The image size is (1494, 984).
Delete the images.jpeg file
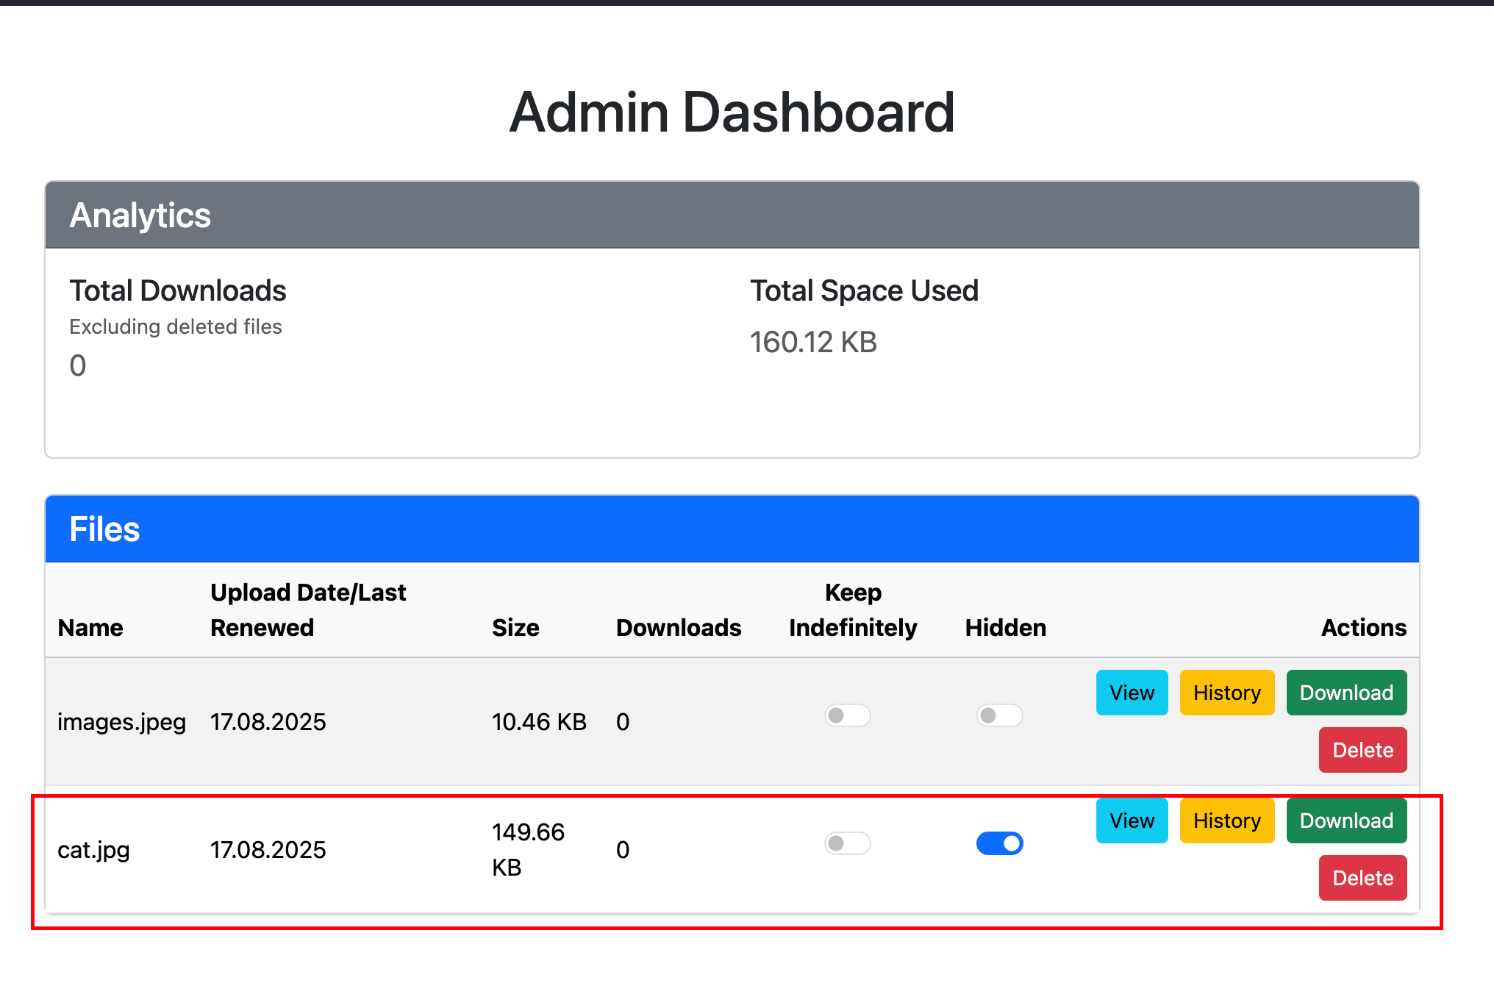coord(1362,750)
